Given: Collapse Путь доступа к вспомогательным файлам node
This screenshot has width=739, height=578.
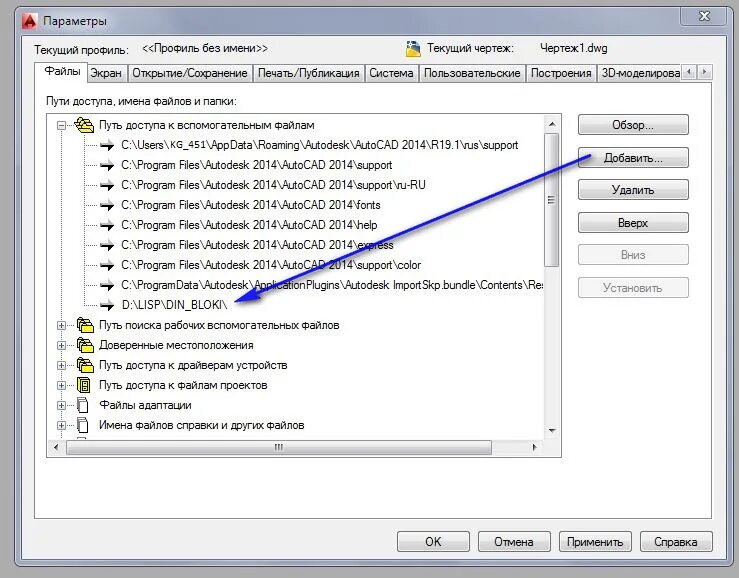Looking at the screenshot, I should click(x=61, y=125).
